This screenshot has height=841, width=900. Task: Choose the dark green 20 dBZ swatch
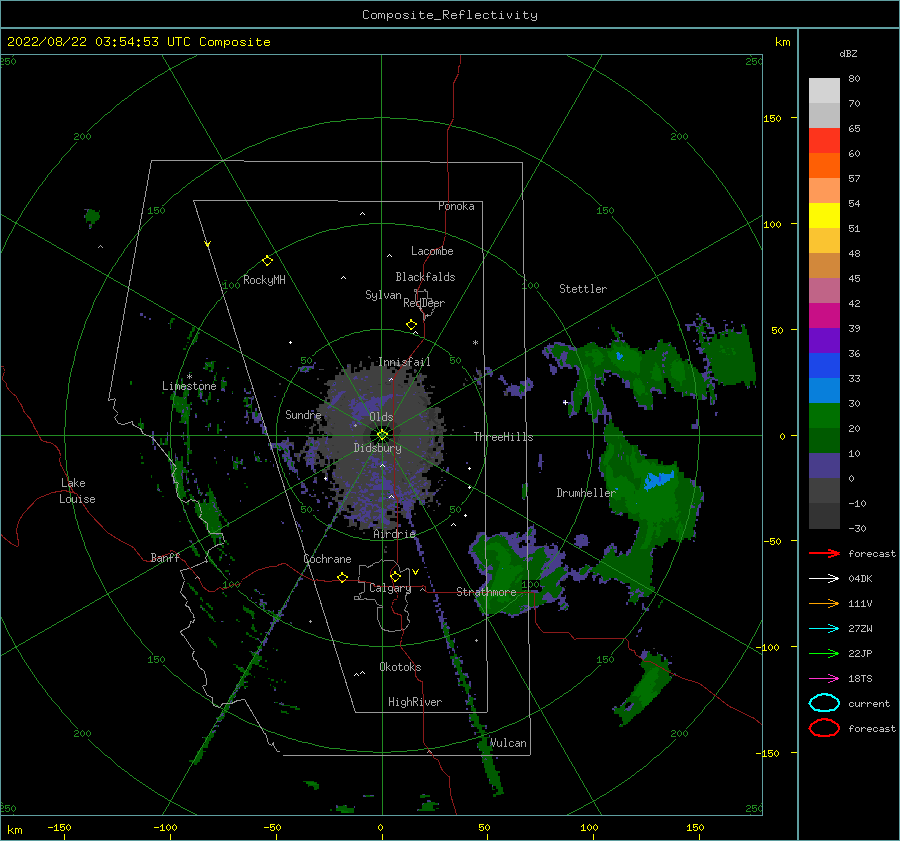824,441
